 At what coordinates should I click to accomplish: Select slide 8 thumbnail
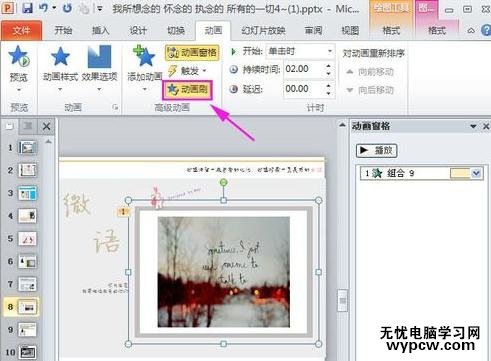tap(28, 307)
